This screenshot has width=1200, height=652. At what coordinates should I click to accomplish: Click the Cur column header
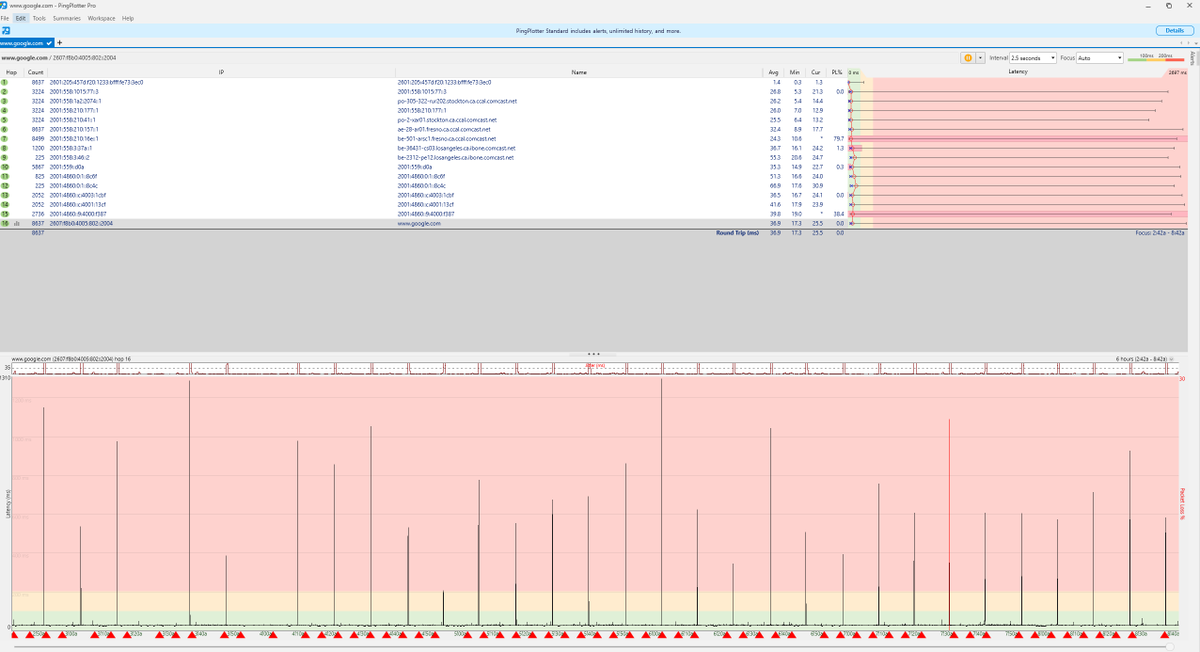[815, 72]
